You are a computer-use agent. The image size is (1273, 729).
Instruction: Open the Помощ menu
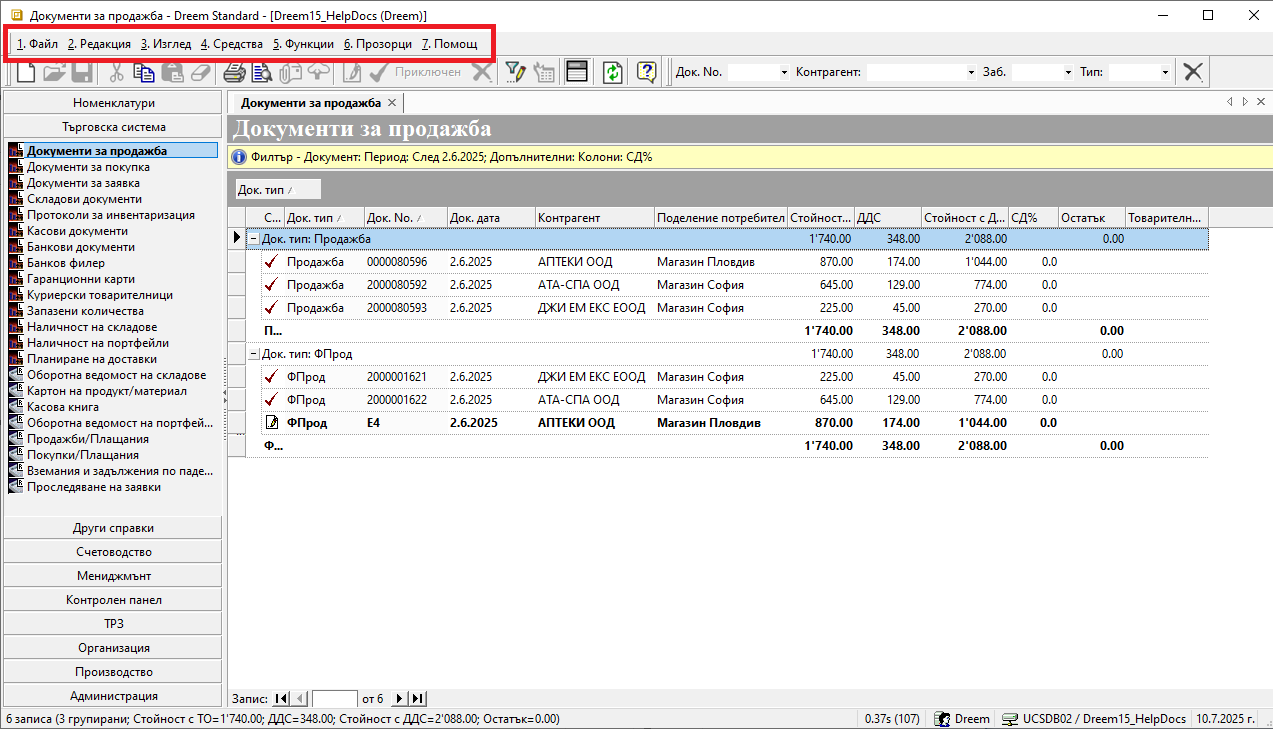[x=449, y=44]
